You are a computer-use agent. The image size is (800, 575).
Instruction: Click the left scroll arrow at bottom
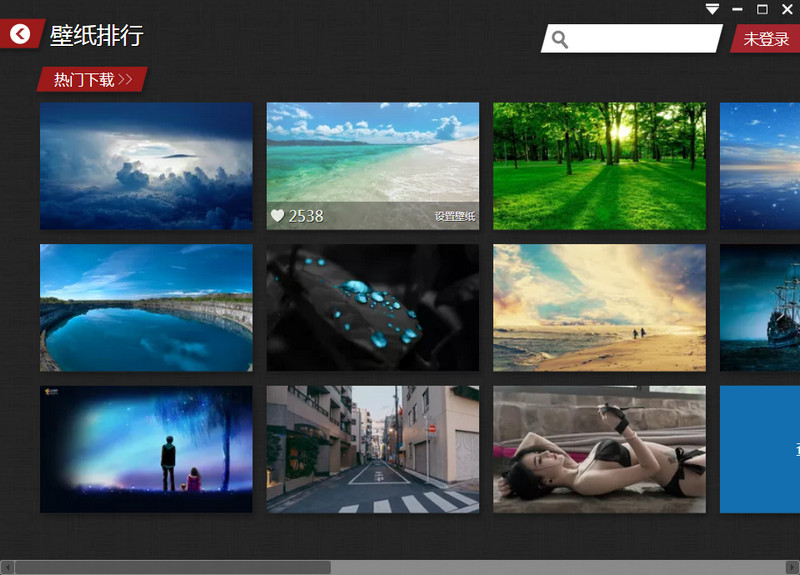click(x=7, y=567)
